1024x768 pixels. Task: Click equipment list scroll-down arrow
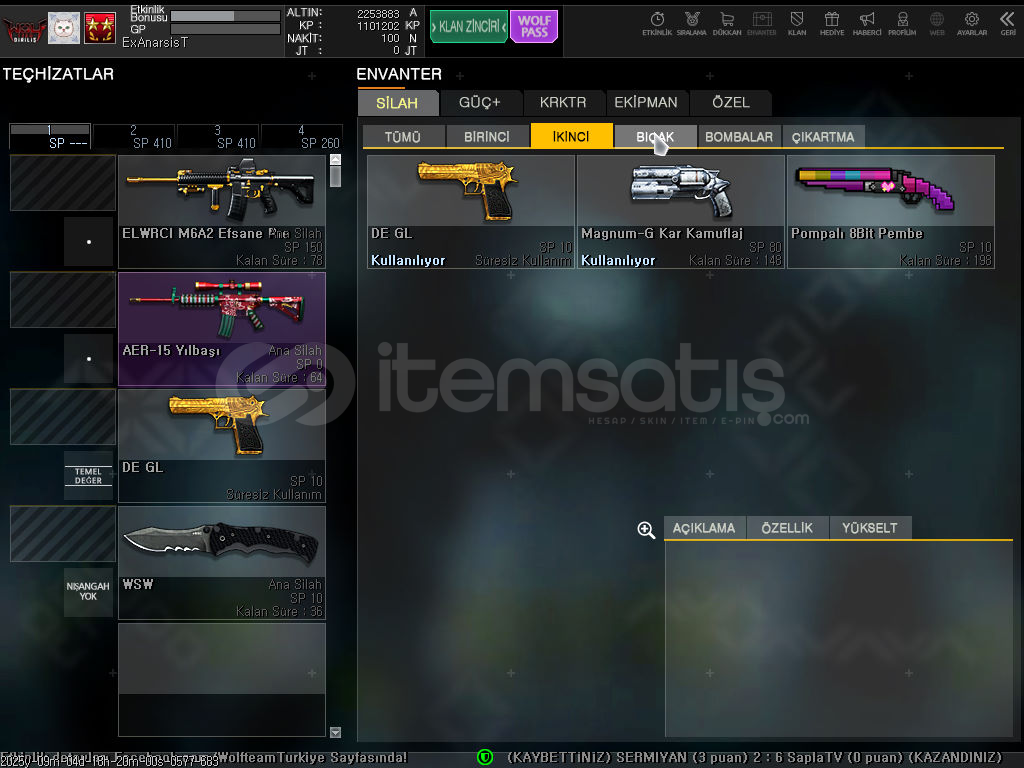(x=336, y=732)
